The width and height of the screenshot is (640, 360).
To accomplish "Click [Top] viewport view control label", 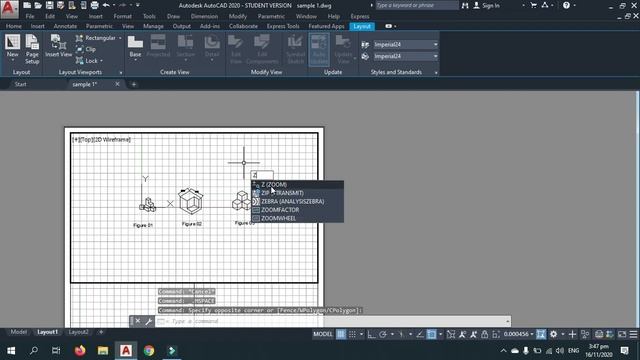I will [86, 140].
